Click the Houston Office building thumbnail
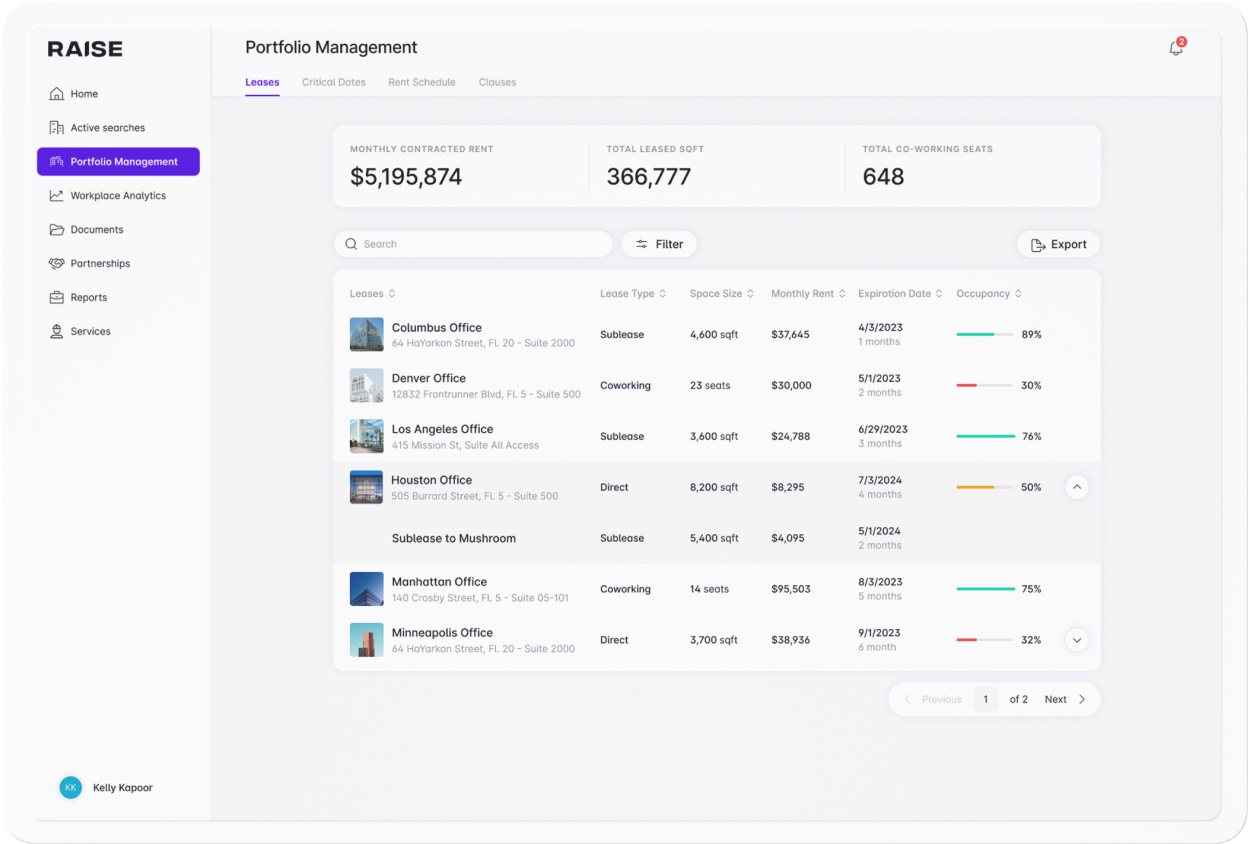The width and height of the screenshot is (1250, 844). point(366,487)
